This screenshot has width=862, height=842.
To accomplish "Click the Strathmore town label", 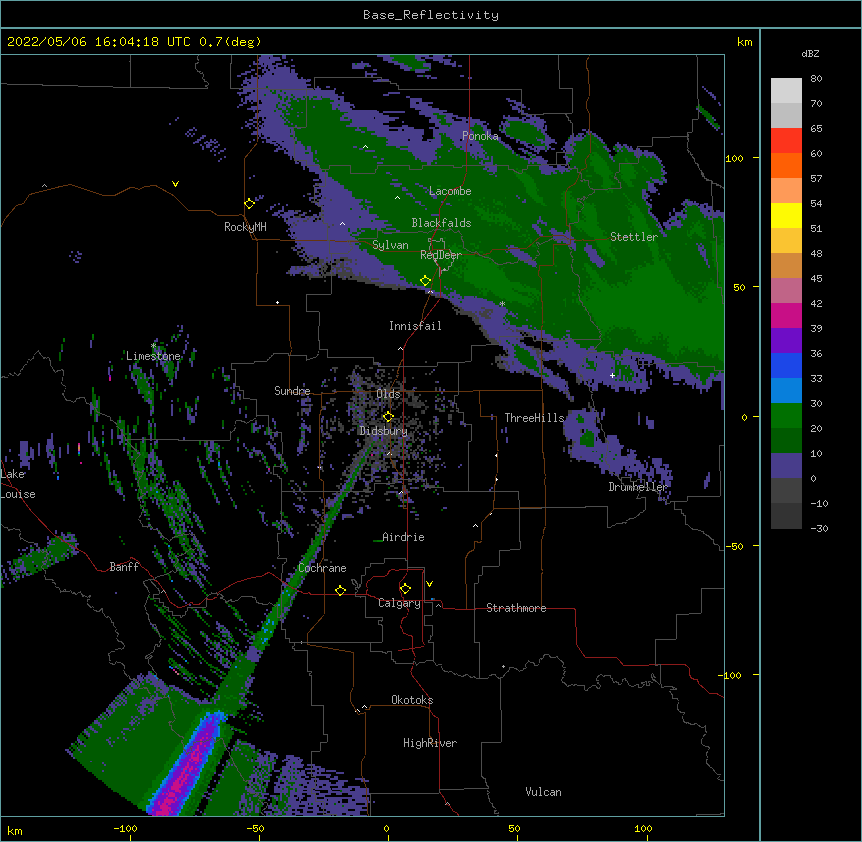I will [x=516, y=608].
